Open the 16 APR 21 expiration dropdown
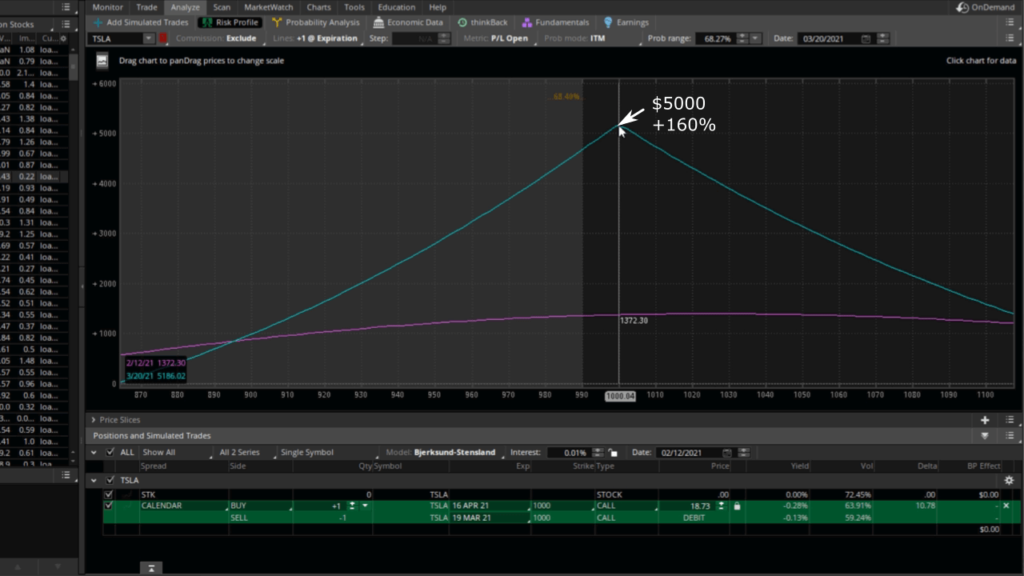The height and width of the screenshot is (576, 1024). [490, 505]
